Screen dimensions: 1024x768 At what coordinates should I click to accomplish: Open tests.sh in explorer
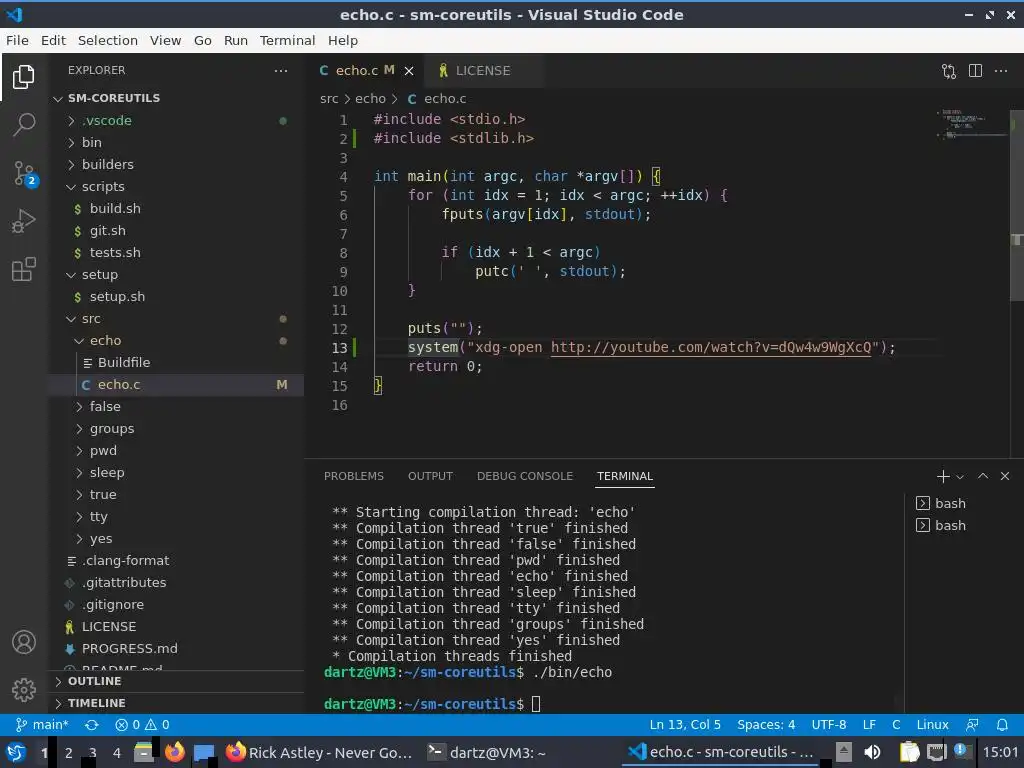[176, 253]
